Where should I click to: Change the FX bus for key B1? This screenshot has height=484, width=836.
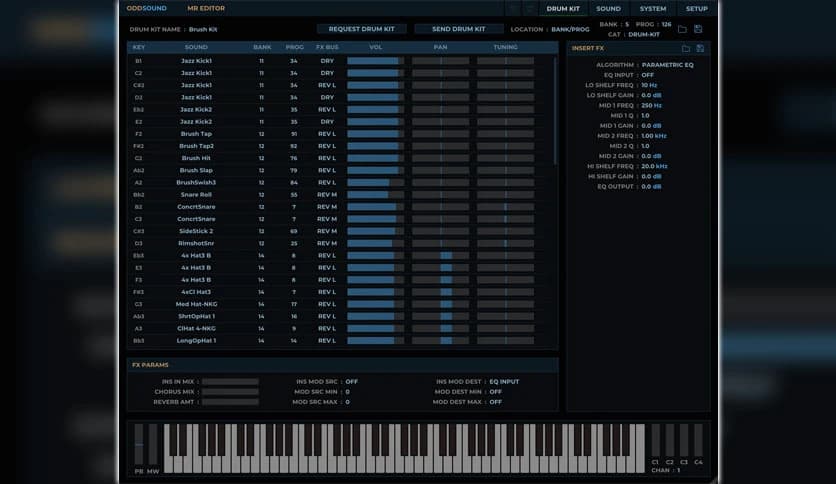point(327,61)
